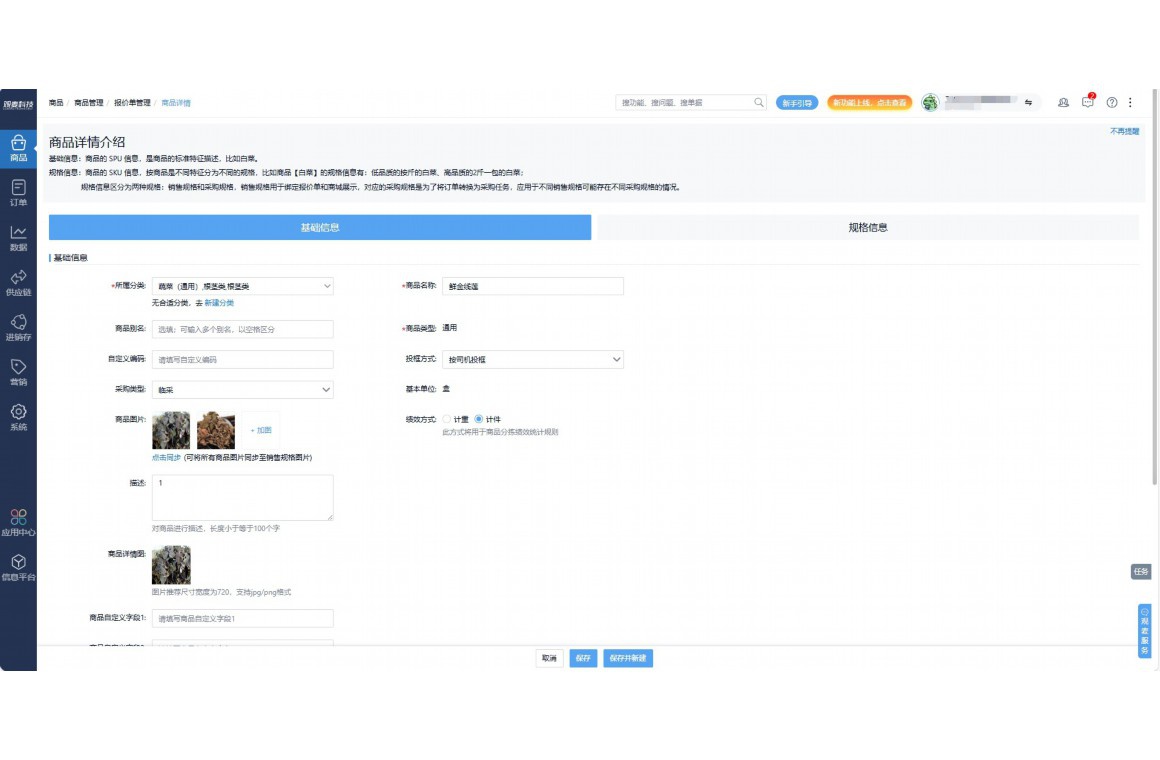Expand the 采购类型 dropdown
This screenshot has width=1160, height=760.
[242, 390]
